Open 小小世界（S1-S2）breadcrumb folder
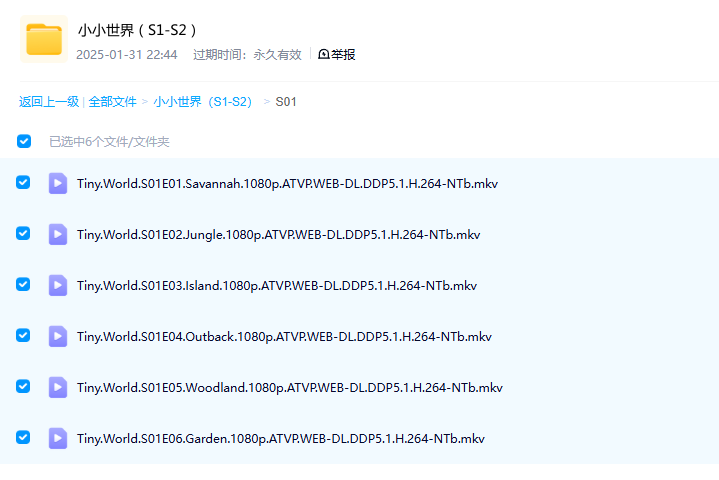 [x=203, y=102]
